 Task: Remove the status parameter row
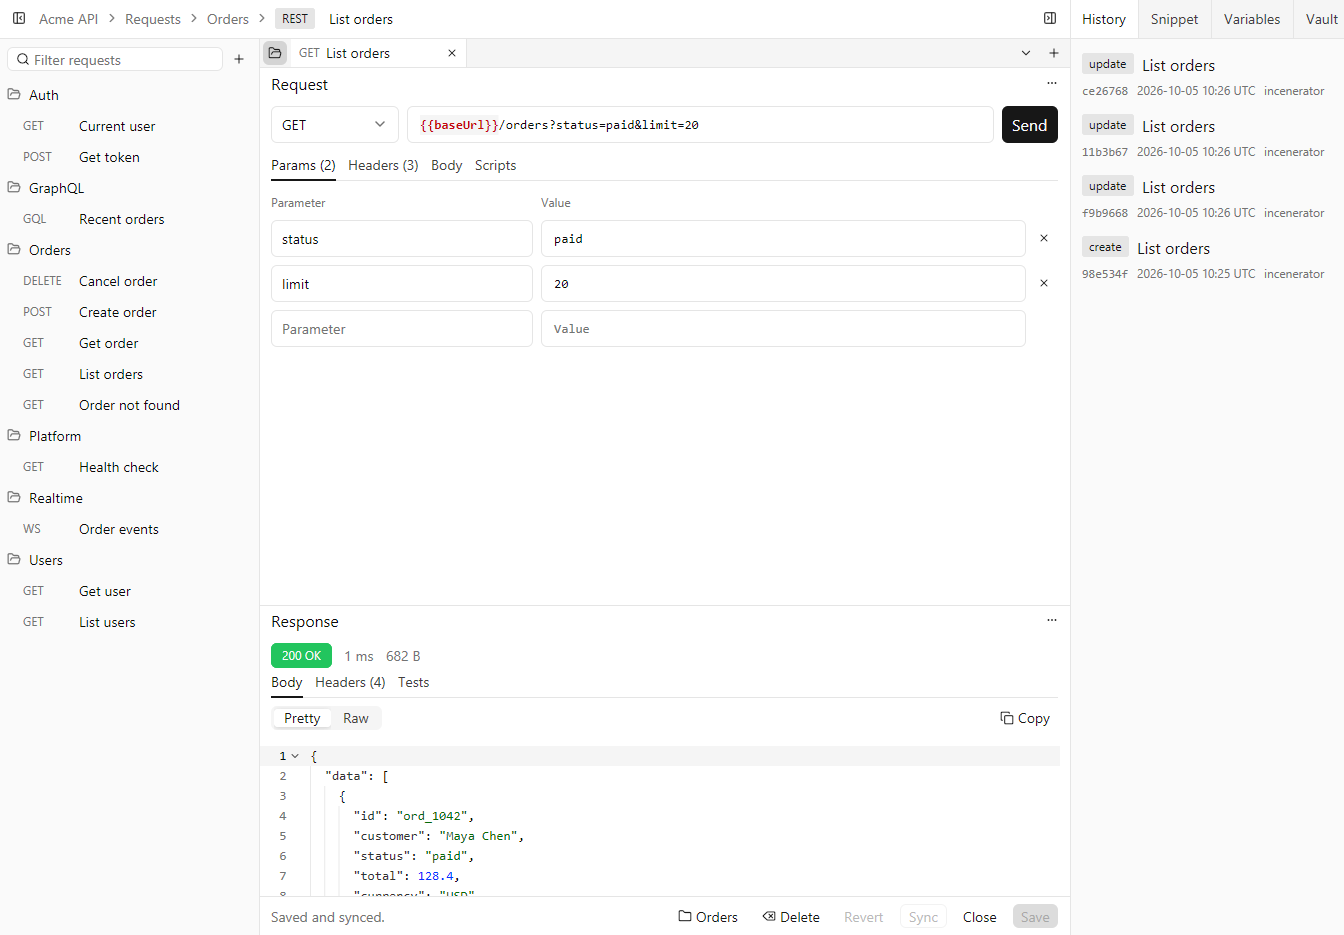pyautogui.click(x=1044, y=238)
